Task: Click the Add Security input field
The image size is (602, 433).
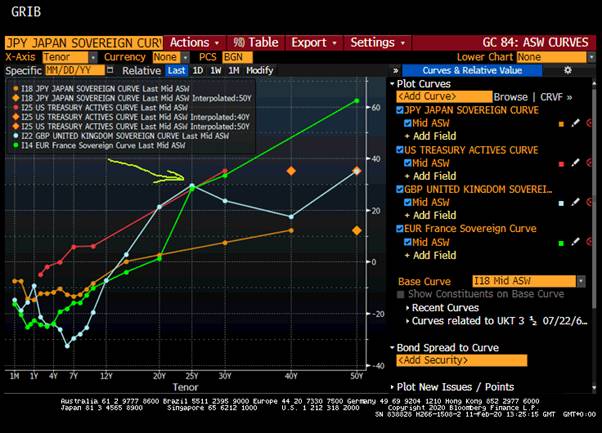Action: (x=462, y=360)
